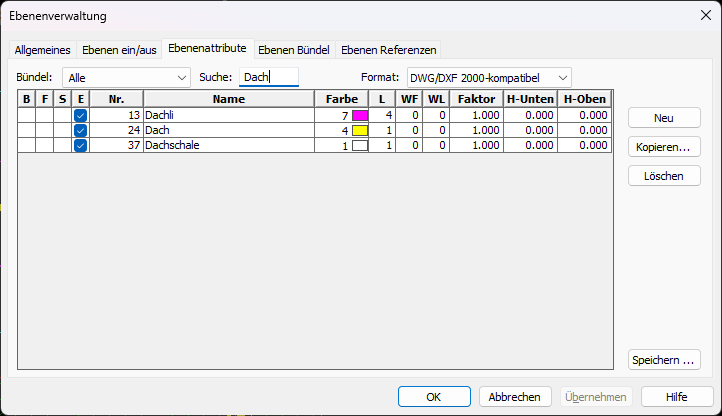Open the Ebenen ein/aus tab
The height and width of the screenshot is (416, 722).
coord(119,50)
